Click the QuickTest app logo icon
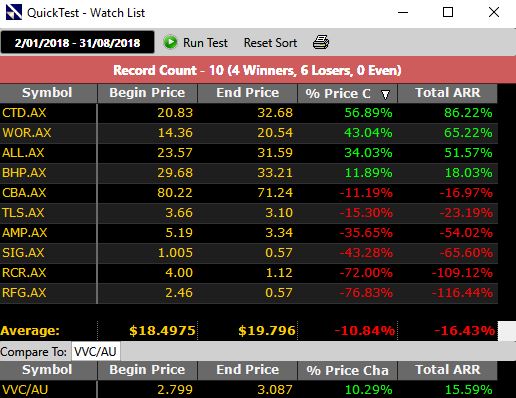This screenshot has width=516, height=398. coord(14,12)
